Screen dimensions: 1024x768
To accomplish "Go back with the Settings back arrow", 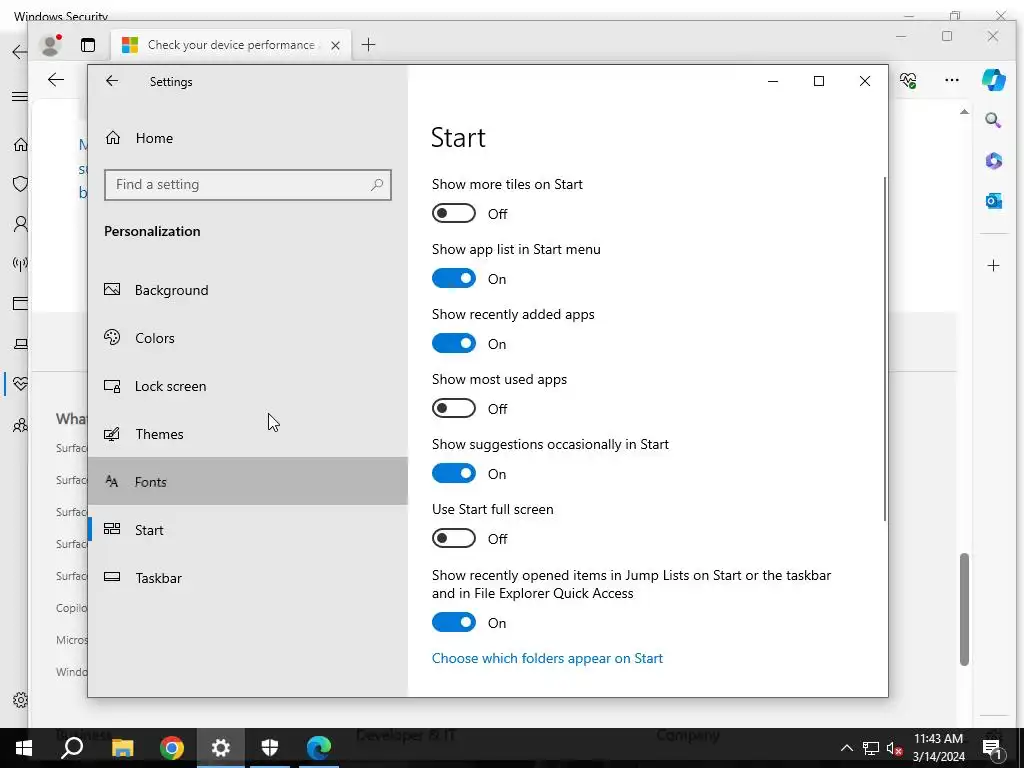I will pos(112,81).
